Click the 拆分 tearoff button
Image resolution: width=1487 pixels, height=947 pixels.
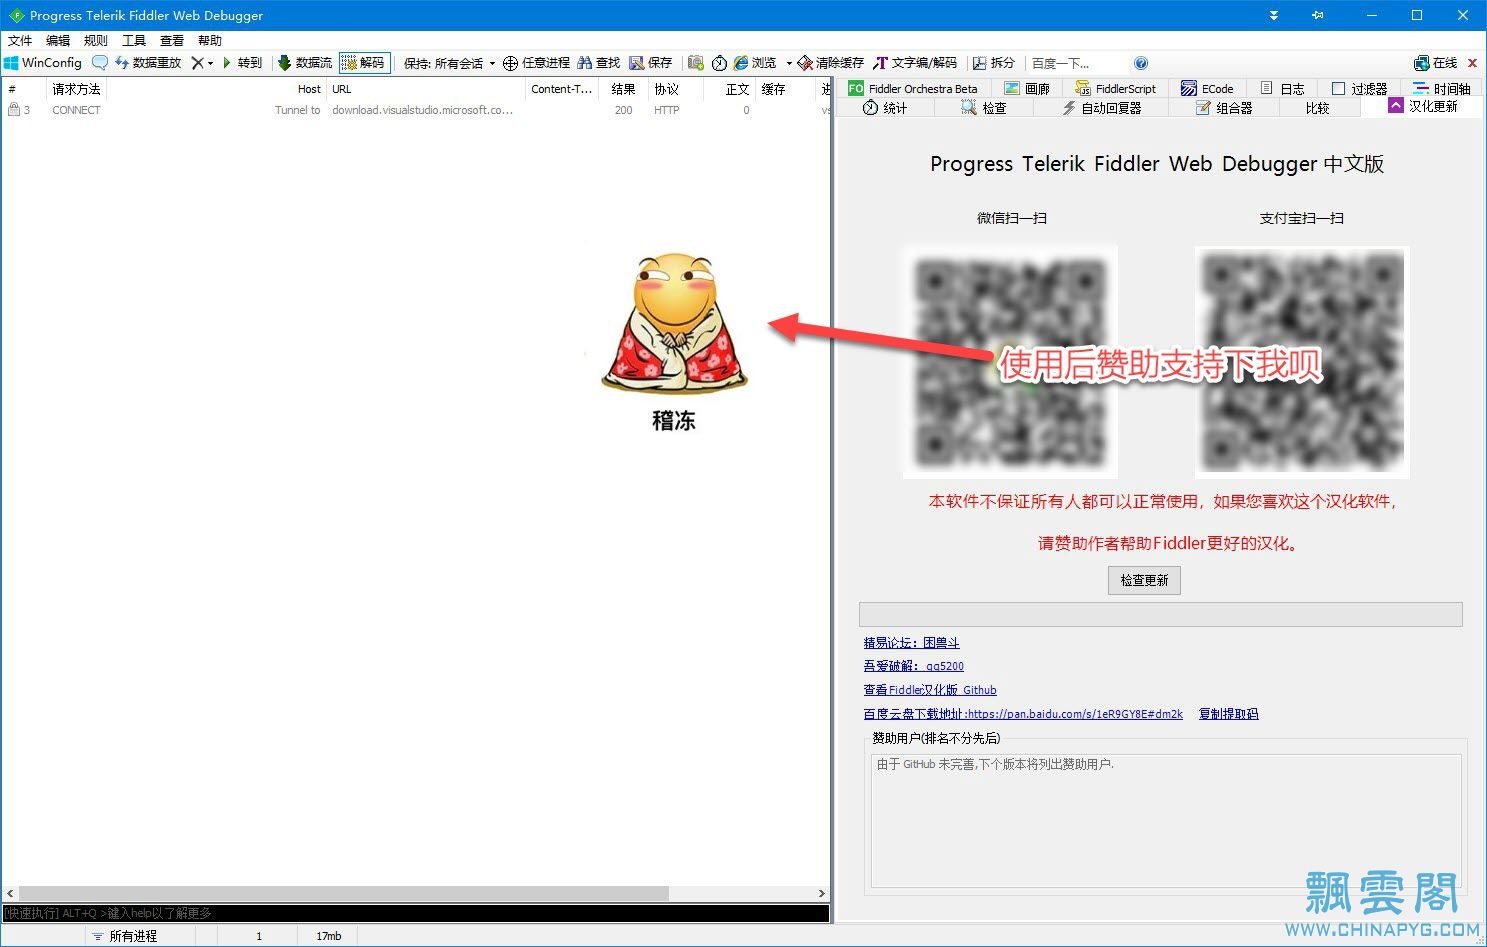click(x=994, y=62)
